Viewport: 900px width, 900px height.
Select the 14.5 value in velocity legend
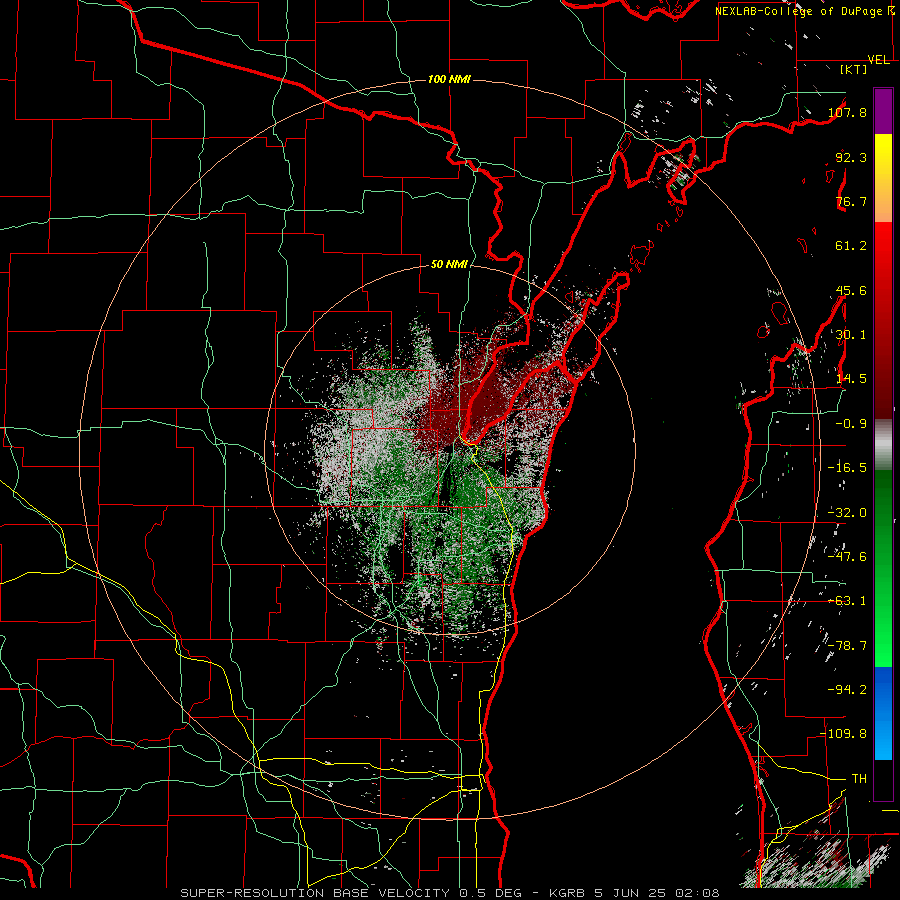tap(851, 379)
